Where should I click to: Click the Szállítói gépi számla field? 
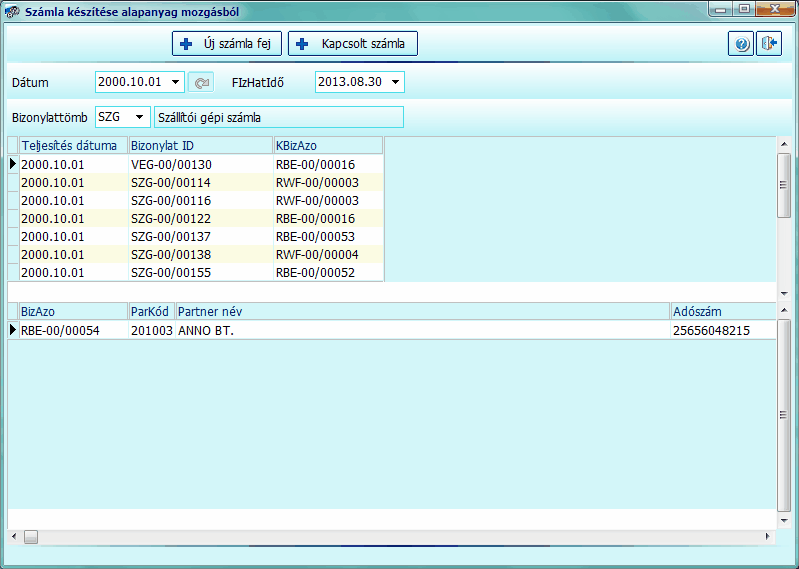279,117
